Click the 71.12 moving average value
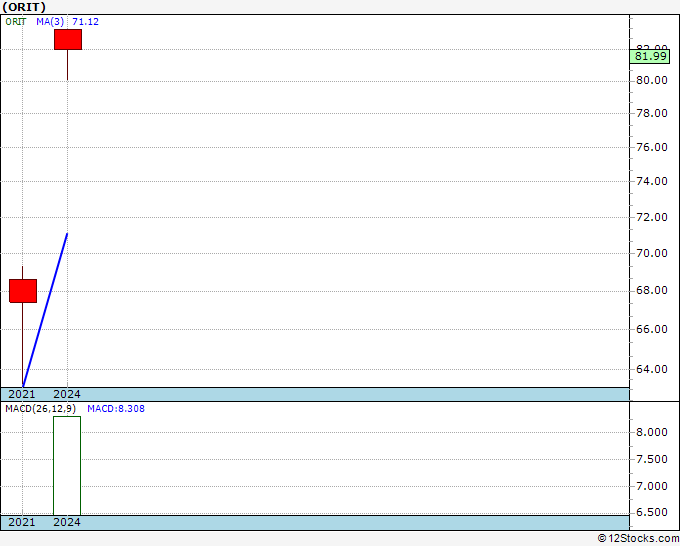The image size is (680, 546). [x=85, y=22]
